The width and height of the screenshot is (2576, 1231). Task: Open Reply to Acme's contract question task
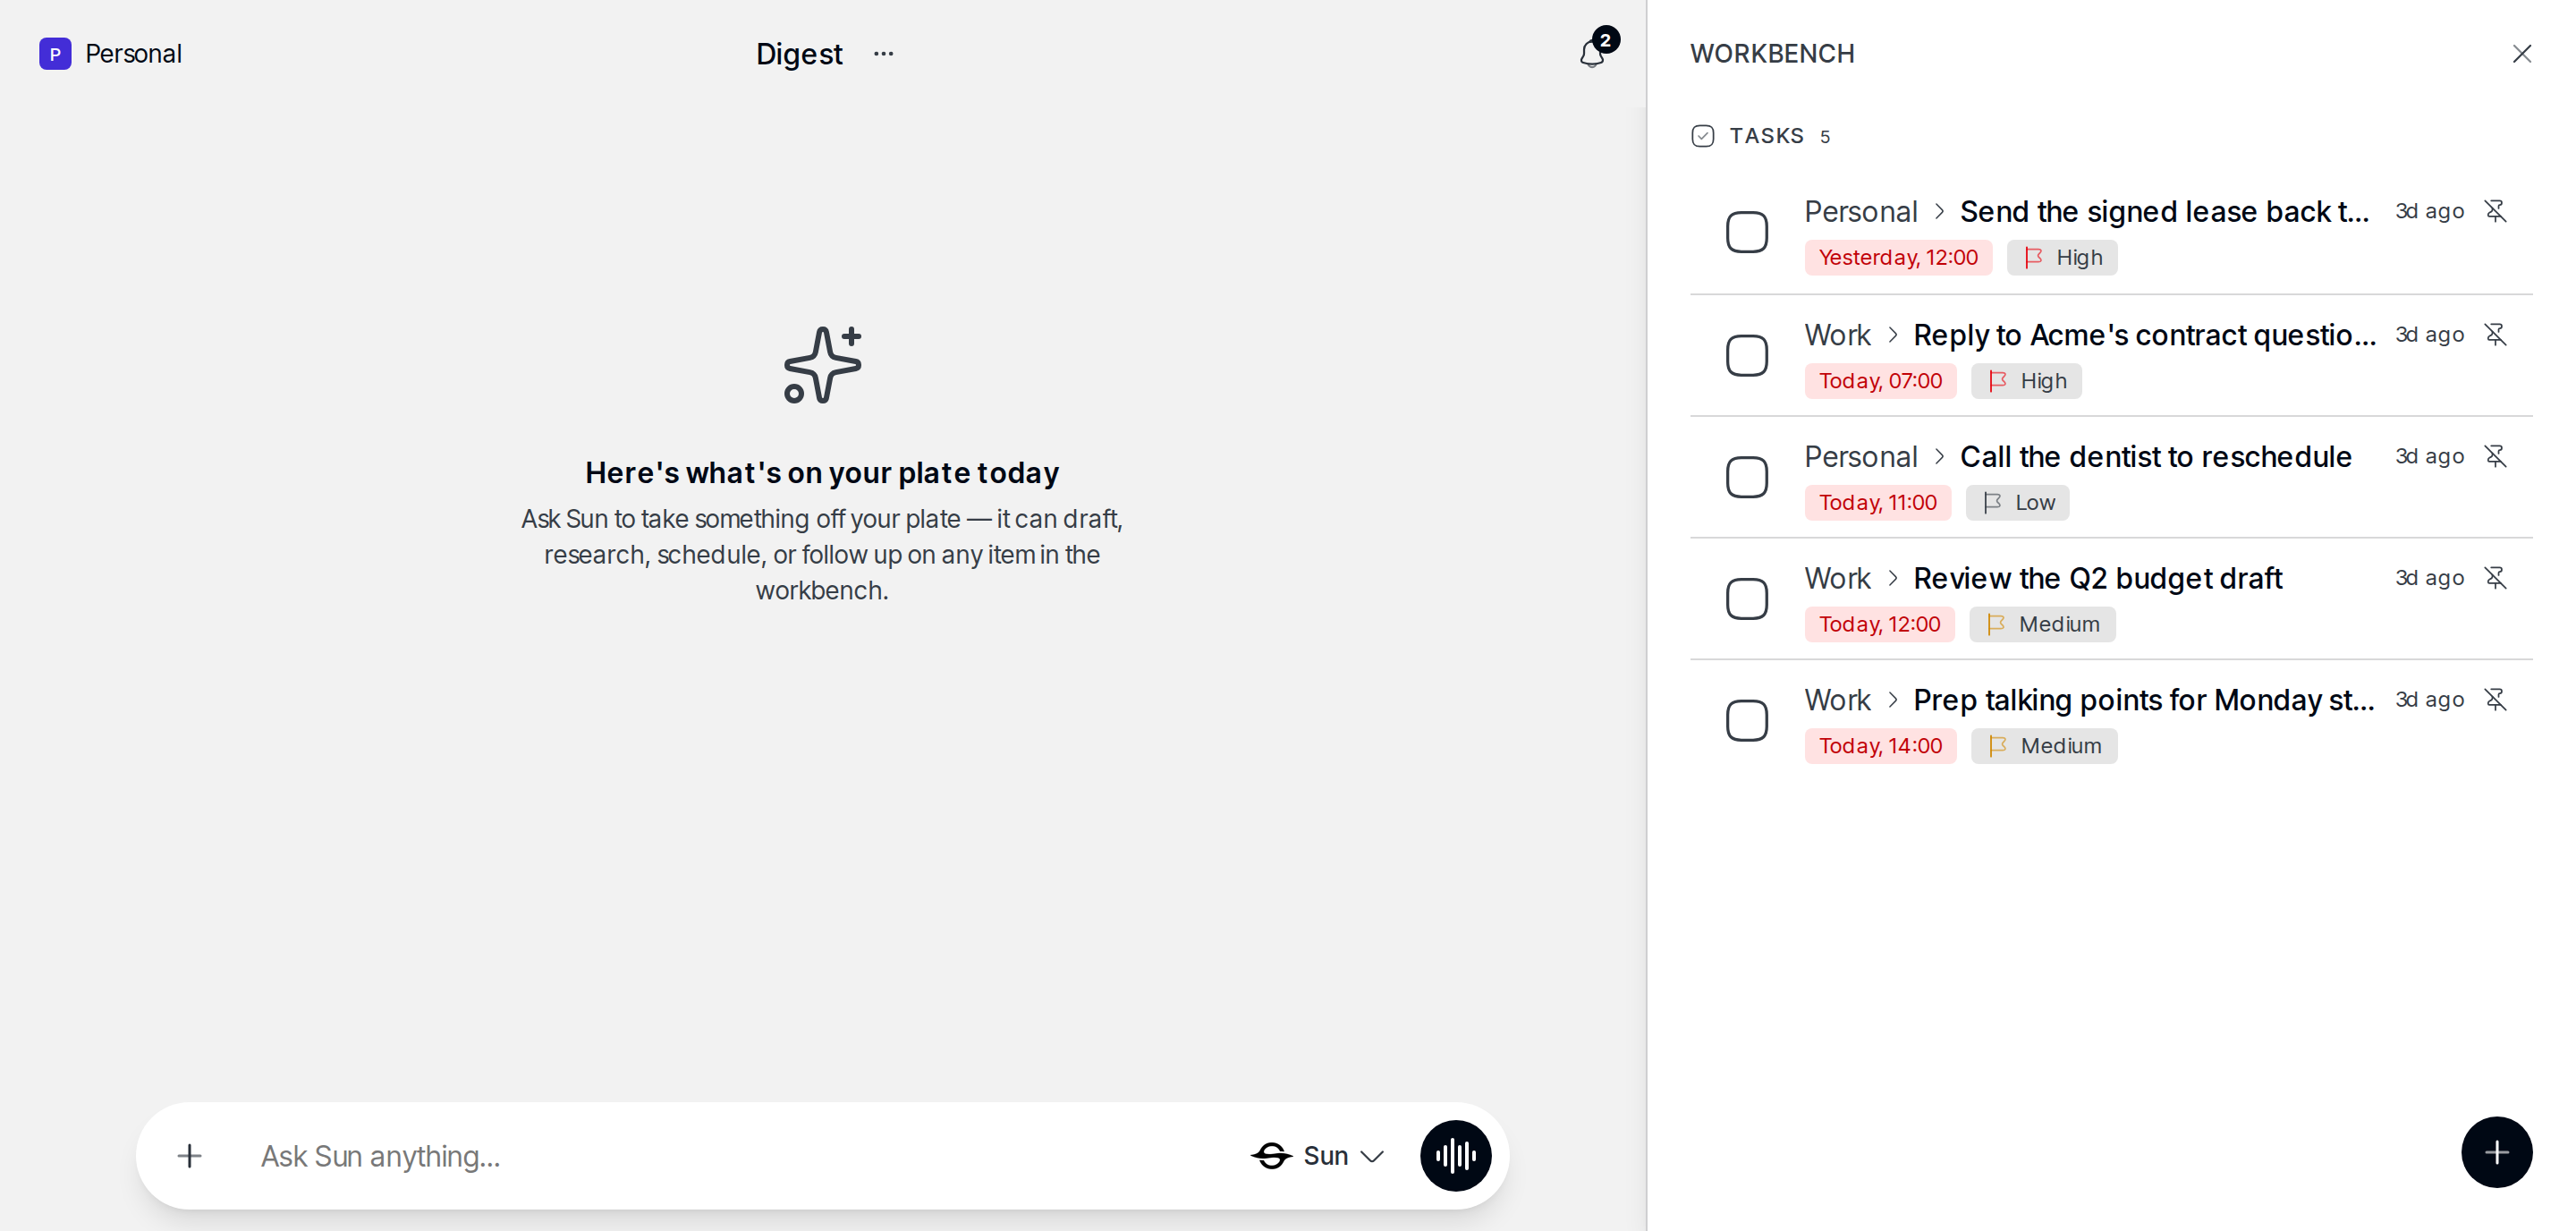2144,335
